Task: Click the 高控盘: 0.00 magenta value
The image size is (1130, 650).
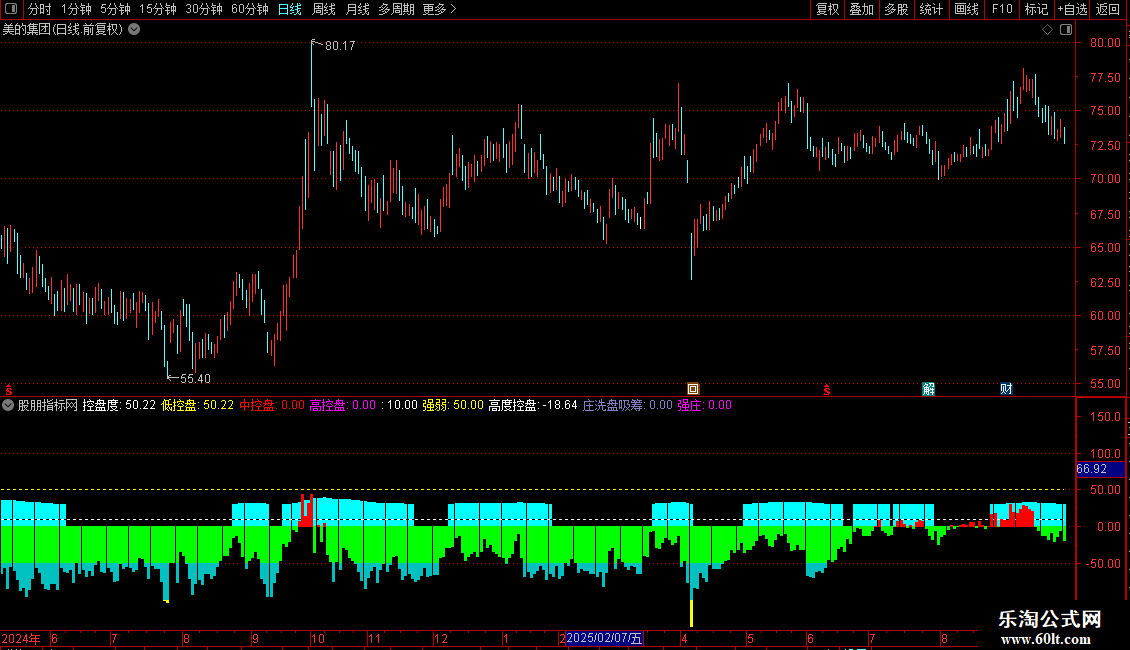Action: coord(342,405)
